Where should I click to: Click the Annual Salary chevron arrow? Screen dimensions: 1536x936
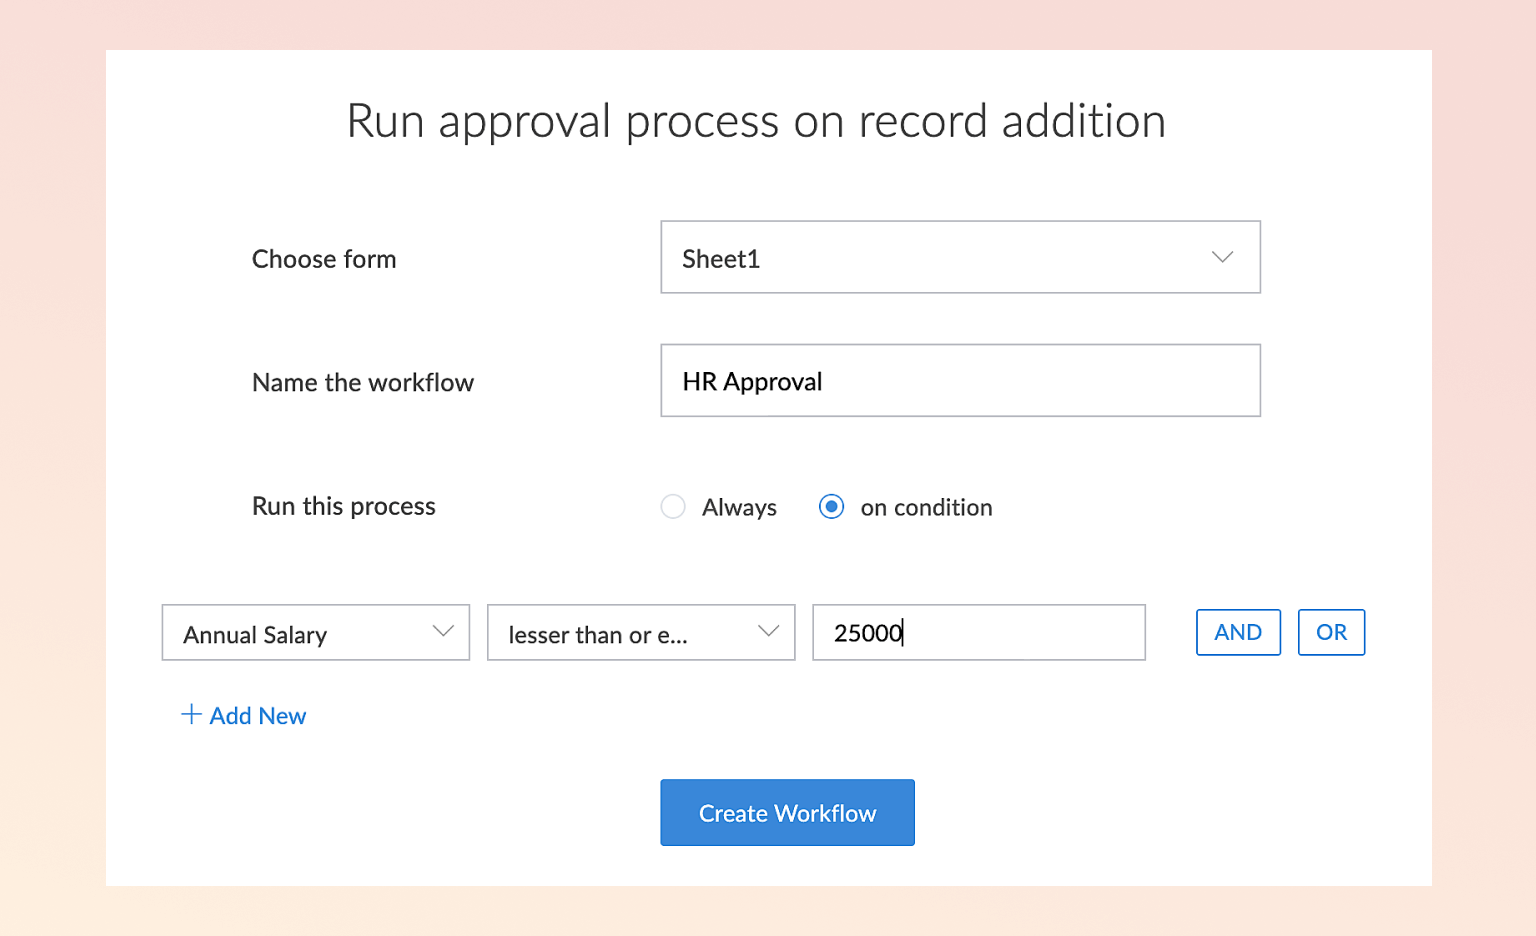tap(443, 631)
